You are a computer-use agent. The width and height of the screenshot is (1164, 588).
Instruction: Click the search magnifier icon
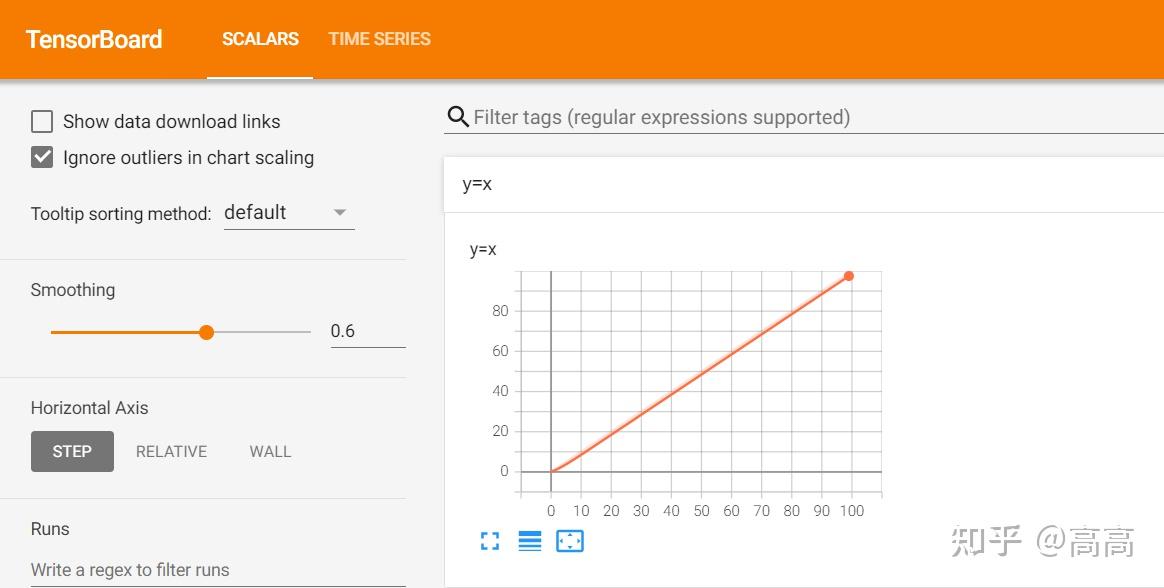pyautogui.click(x=458, y=117)
